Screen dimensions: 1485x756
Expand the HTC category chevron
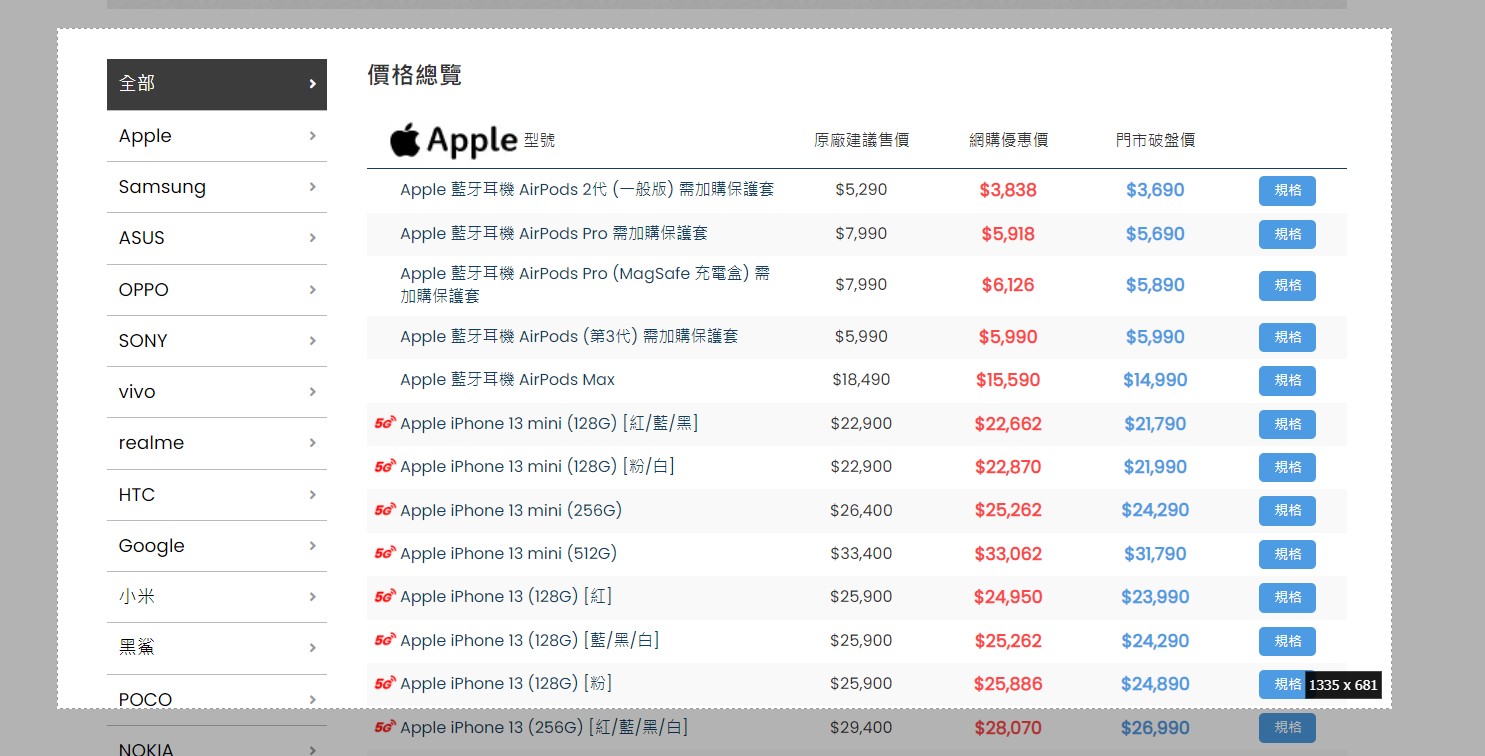pos(313,495)
